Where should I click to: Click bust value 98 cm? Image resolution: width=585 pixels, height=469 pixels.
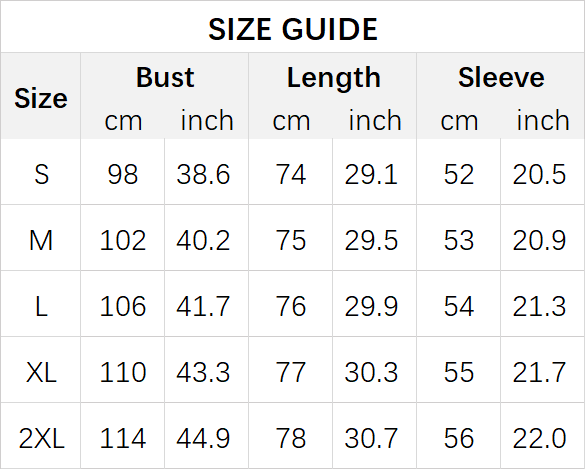tap(123, 174)
